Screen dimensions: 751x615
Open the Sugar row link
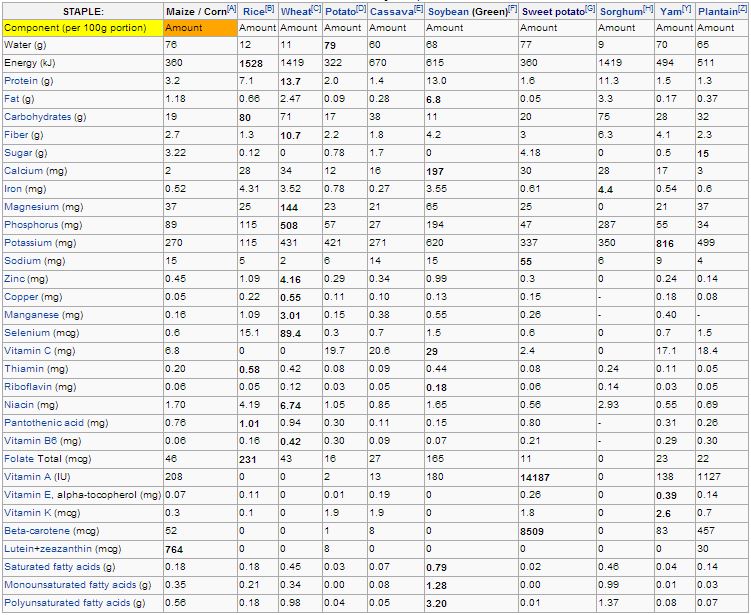pos(18,153)
